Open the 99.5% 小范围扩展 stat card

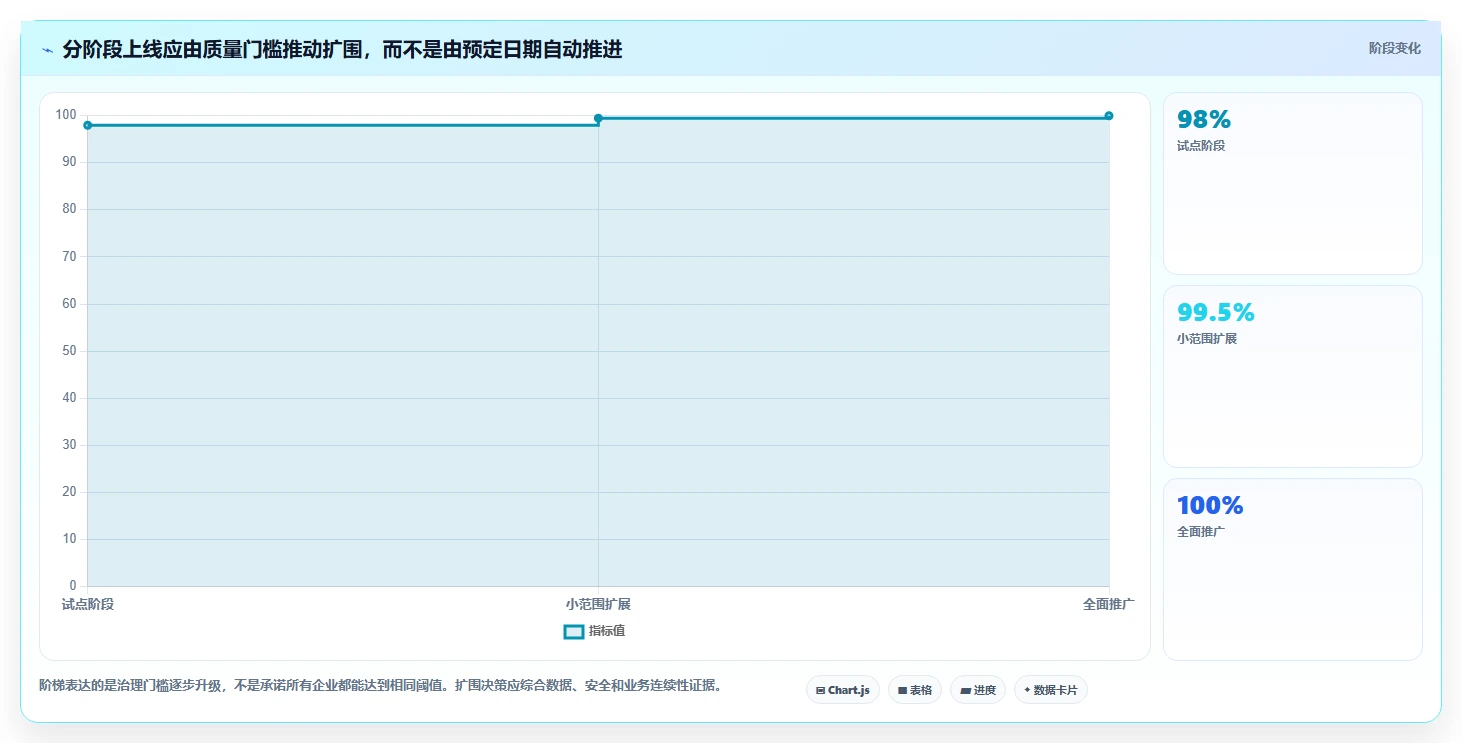(x=1292, y=376)
